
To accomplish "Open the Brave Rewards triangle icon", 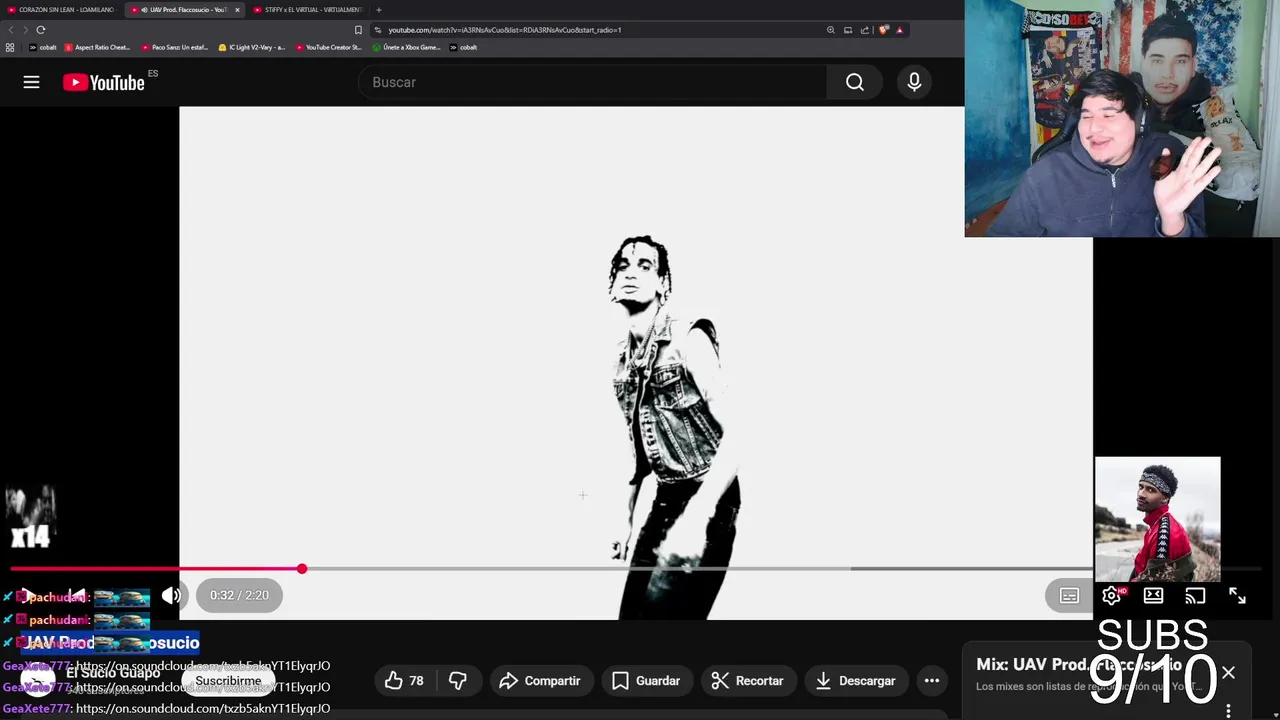I will tap(899, 30).
